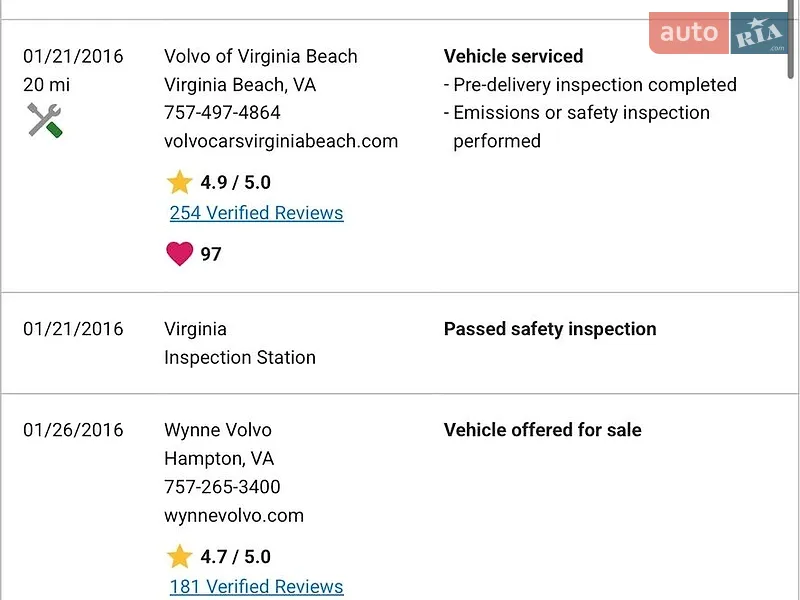Click the Wynne Volvo dealer name

[x=218, y=430]
